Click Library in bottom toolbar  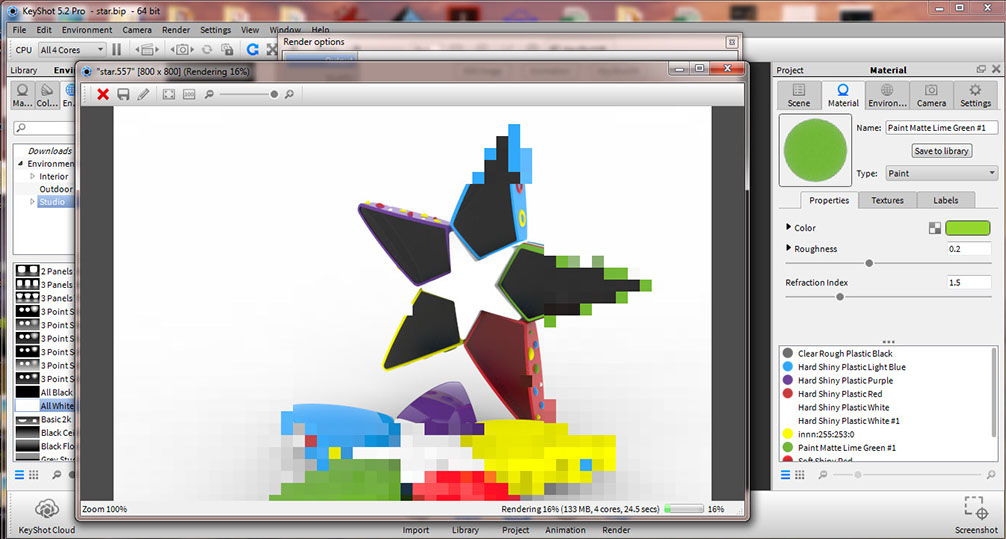465,530
